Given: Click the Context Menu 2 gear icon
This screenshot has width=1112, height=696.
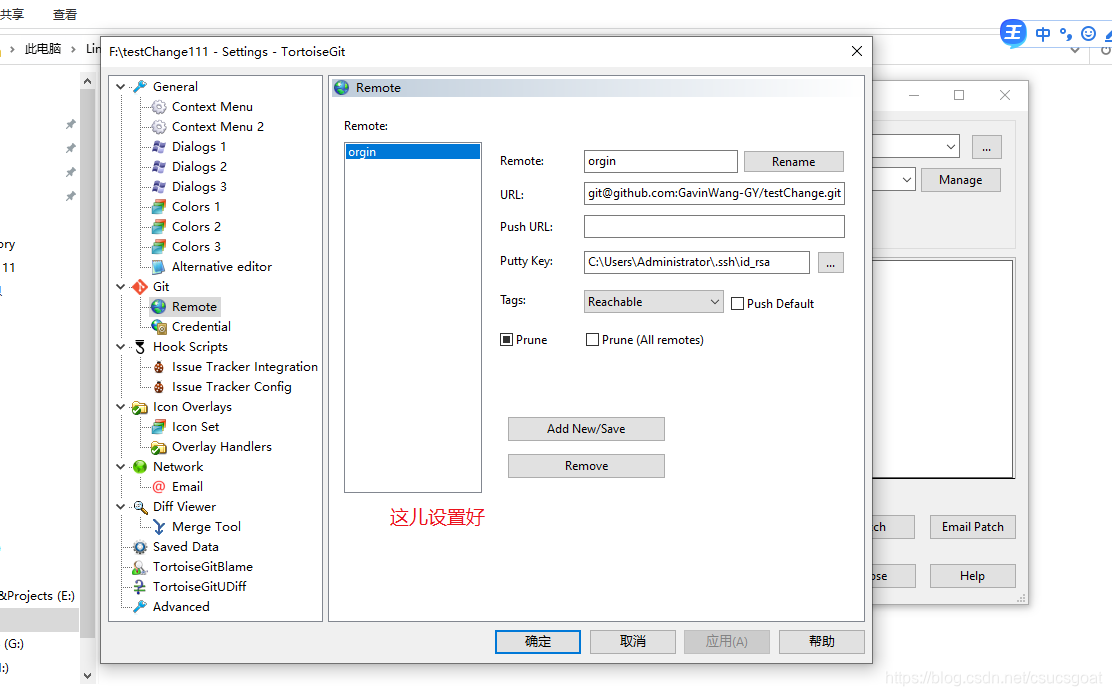Looking at the screenshot, I should [x=159, y=127].
